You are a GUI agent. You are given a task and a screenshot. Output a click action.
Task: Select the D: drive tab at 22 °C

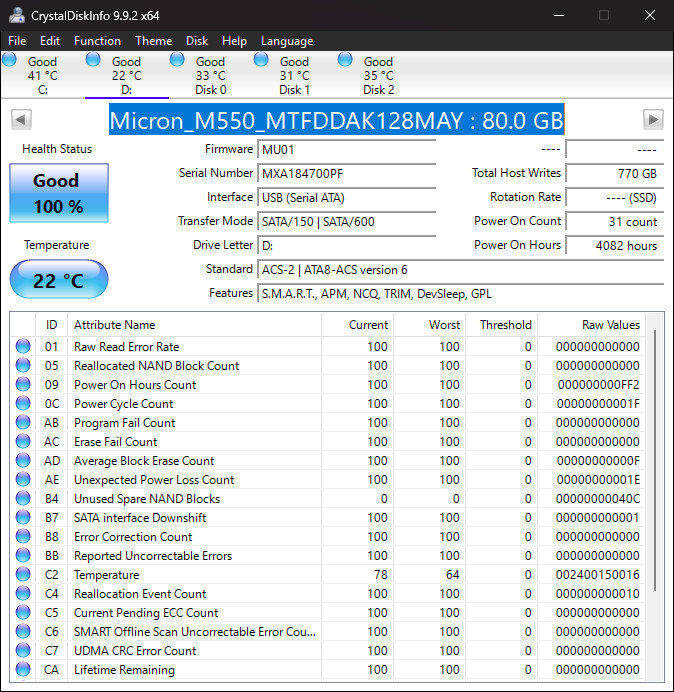coord(127,75)
